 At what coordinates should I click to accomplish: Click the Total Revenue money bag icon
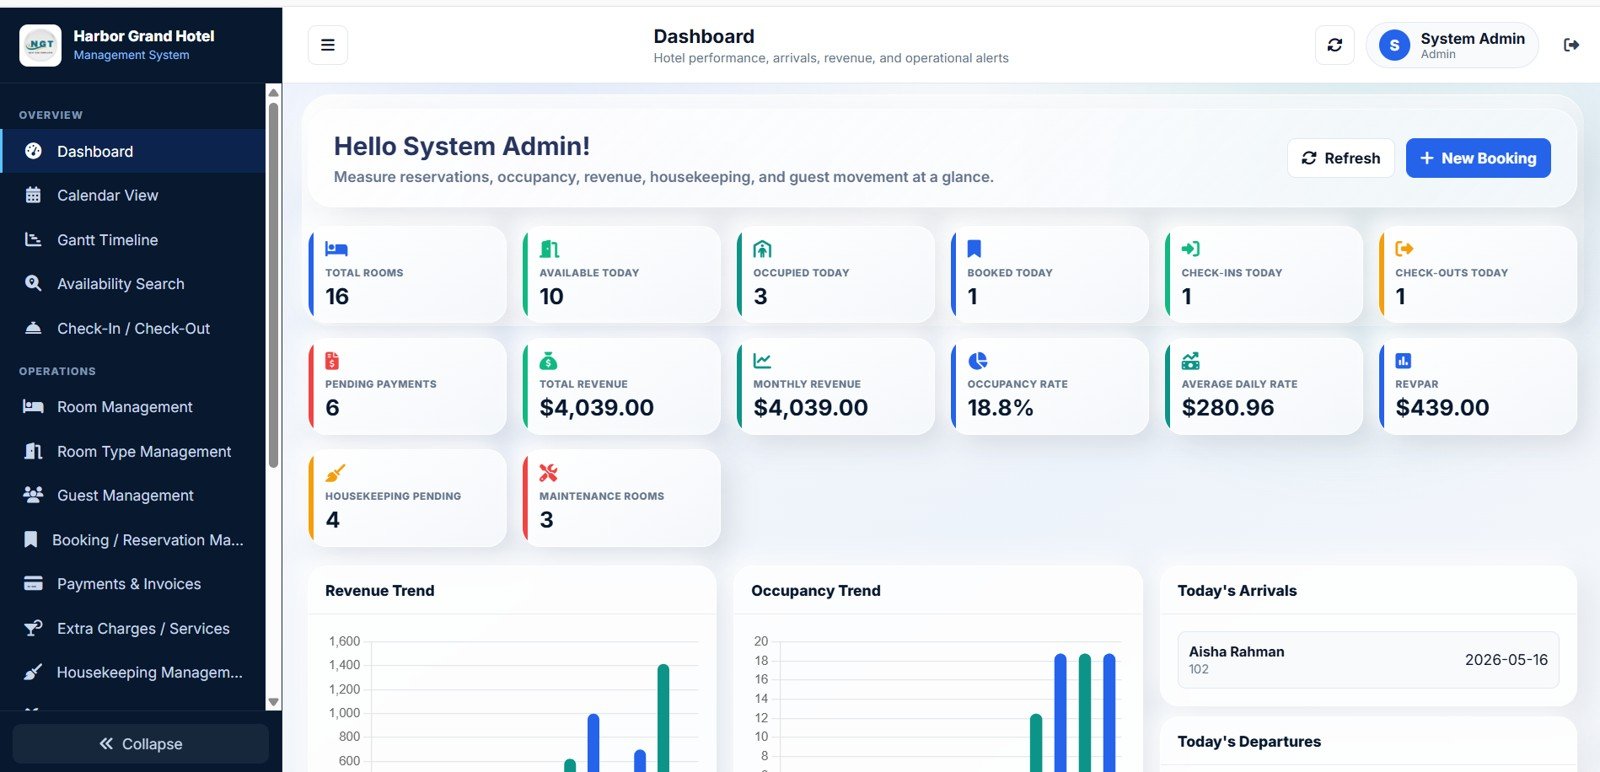(548, 360)
